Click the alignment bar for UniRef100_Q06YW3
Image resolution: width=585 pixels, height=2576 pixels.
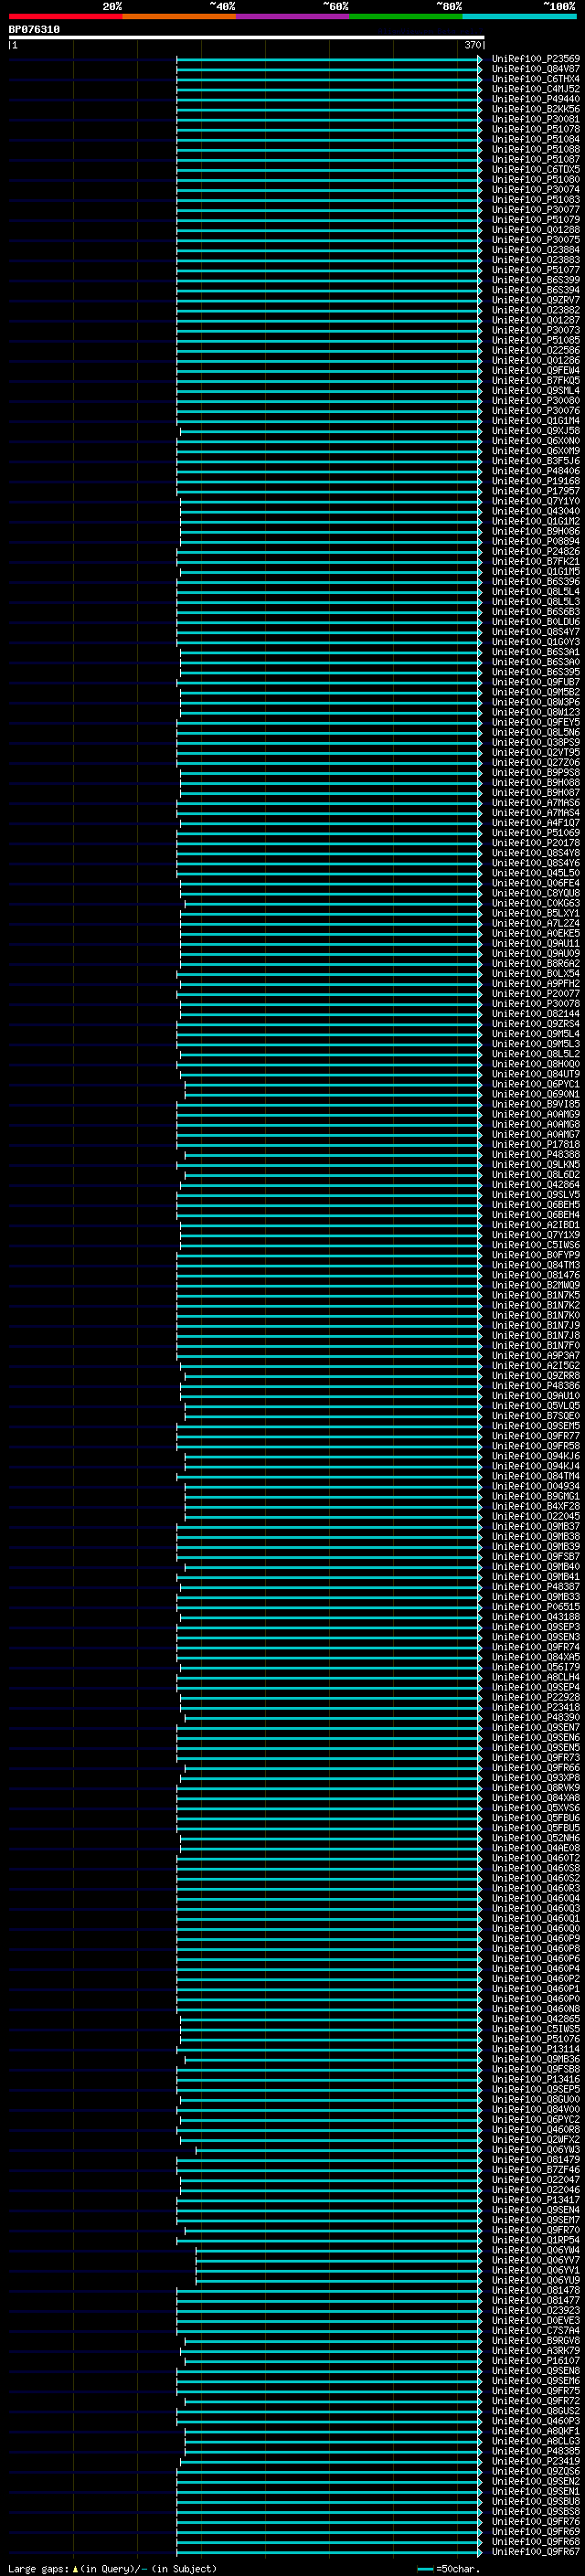[339, 2149]
